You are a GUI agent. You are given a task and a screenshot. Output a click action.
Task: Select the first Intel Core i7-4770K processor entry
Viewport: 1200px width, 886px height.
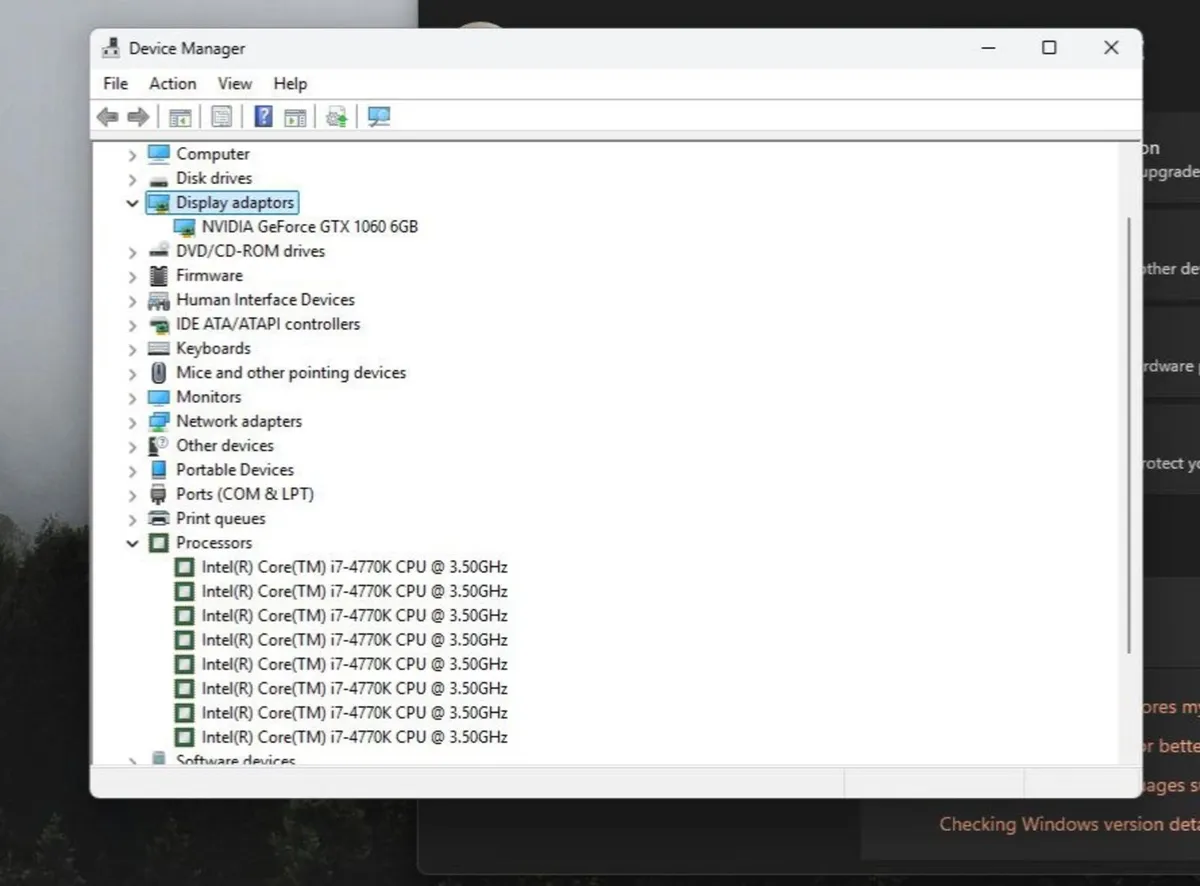pyautogui.click(x=354, y=567)
